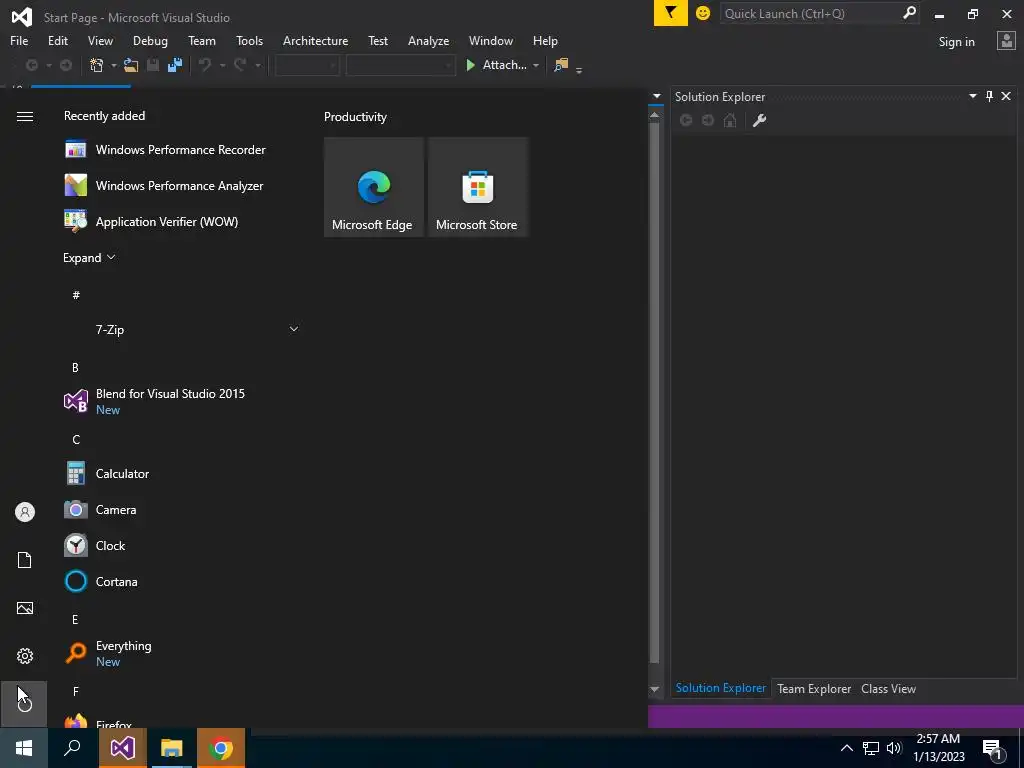Expand the 7-Zip folder chevron
Image resolution: width=1024 pixels, height=768 pixels.
tap(294, 329)
